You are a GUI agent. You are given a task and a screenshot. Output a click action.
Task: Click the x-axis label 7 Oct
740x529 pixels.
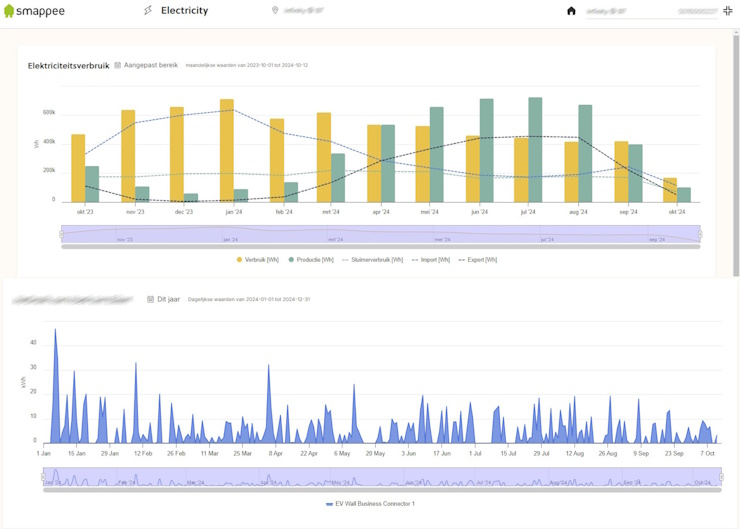point(707,453)
